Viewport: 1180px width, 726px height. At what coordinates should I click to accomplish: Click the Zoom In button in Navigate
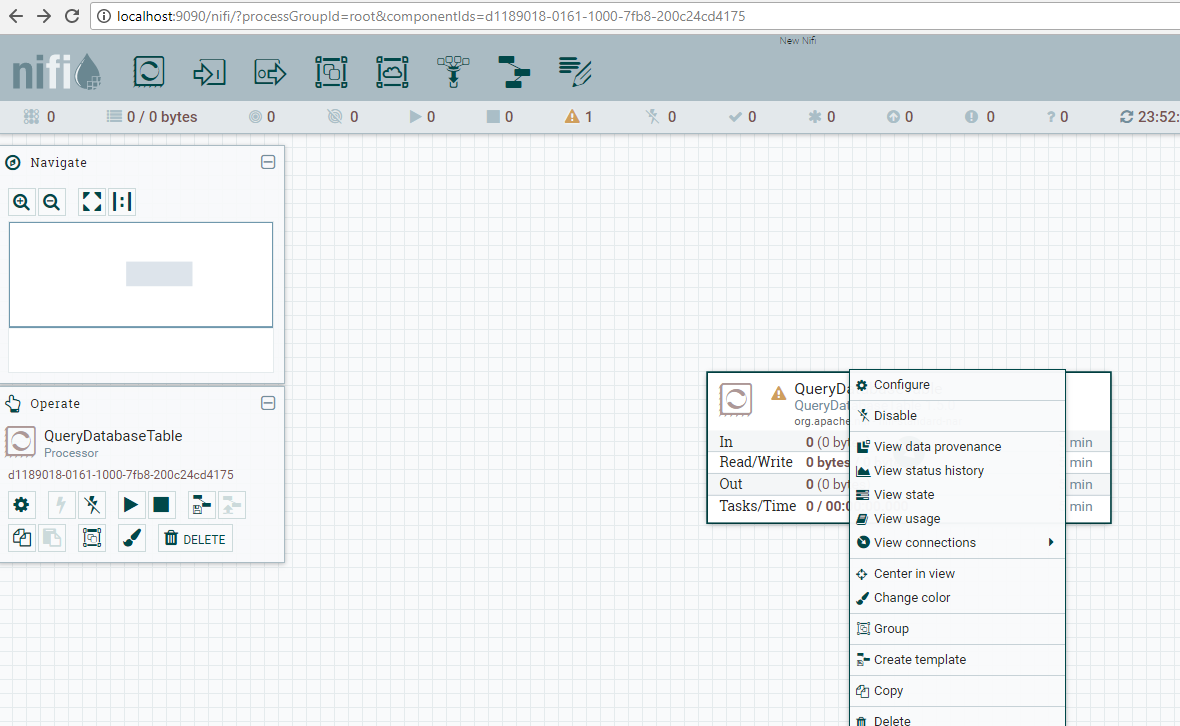pyautogui.click(x=22, y=202)
